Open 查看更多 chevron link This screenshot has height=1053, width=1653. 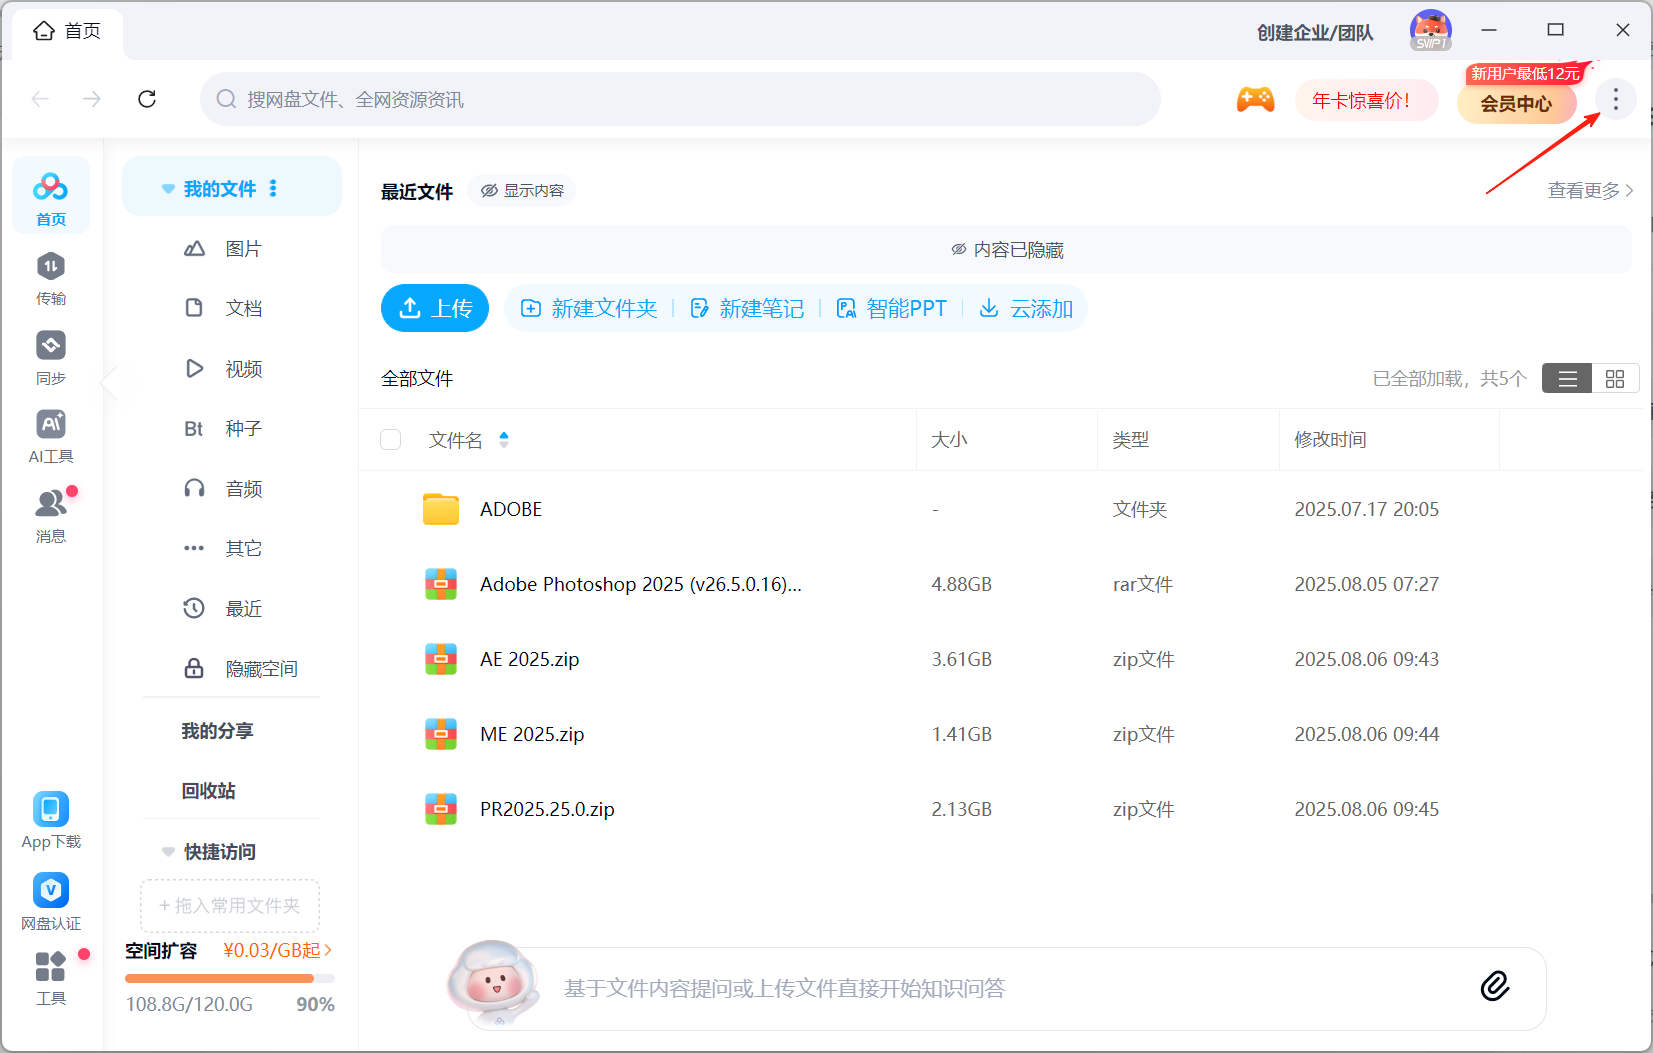pos(1590,190)
